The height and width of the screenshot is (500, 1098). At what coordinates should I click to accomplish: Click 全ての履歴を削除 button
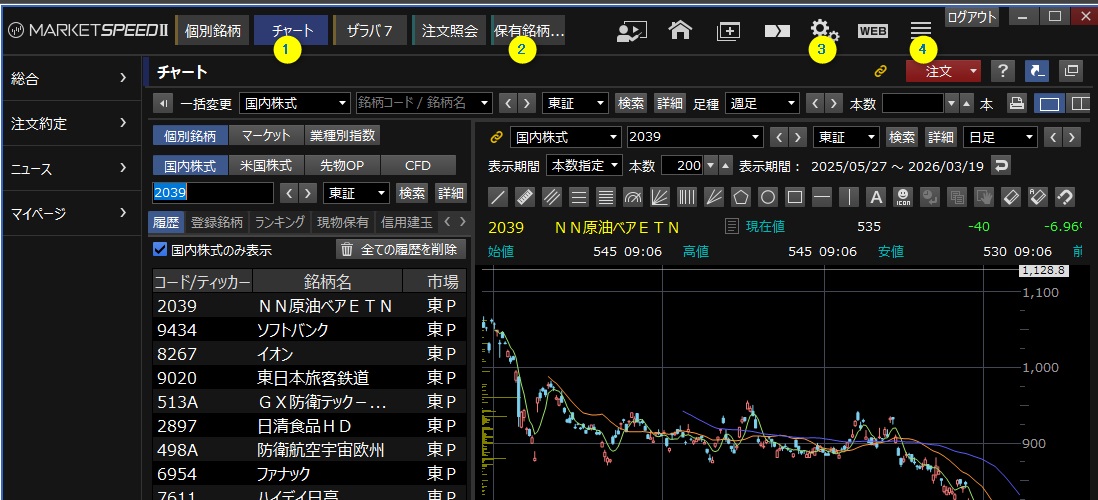400,250
